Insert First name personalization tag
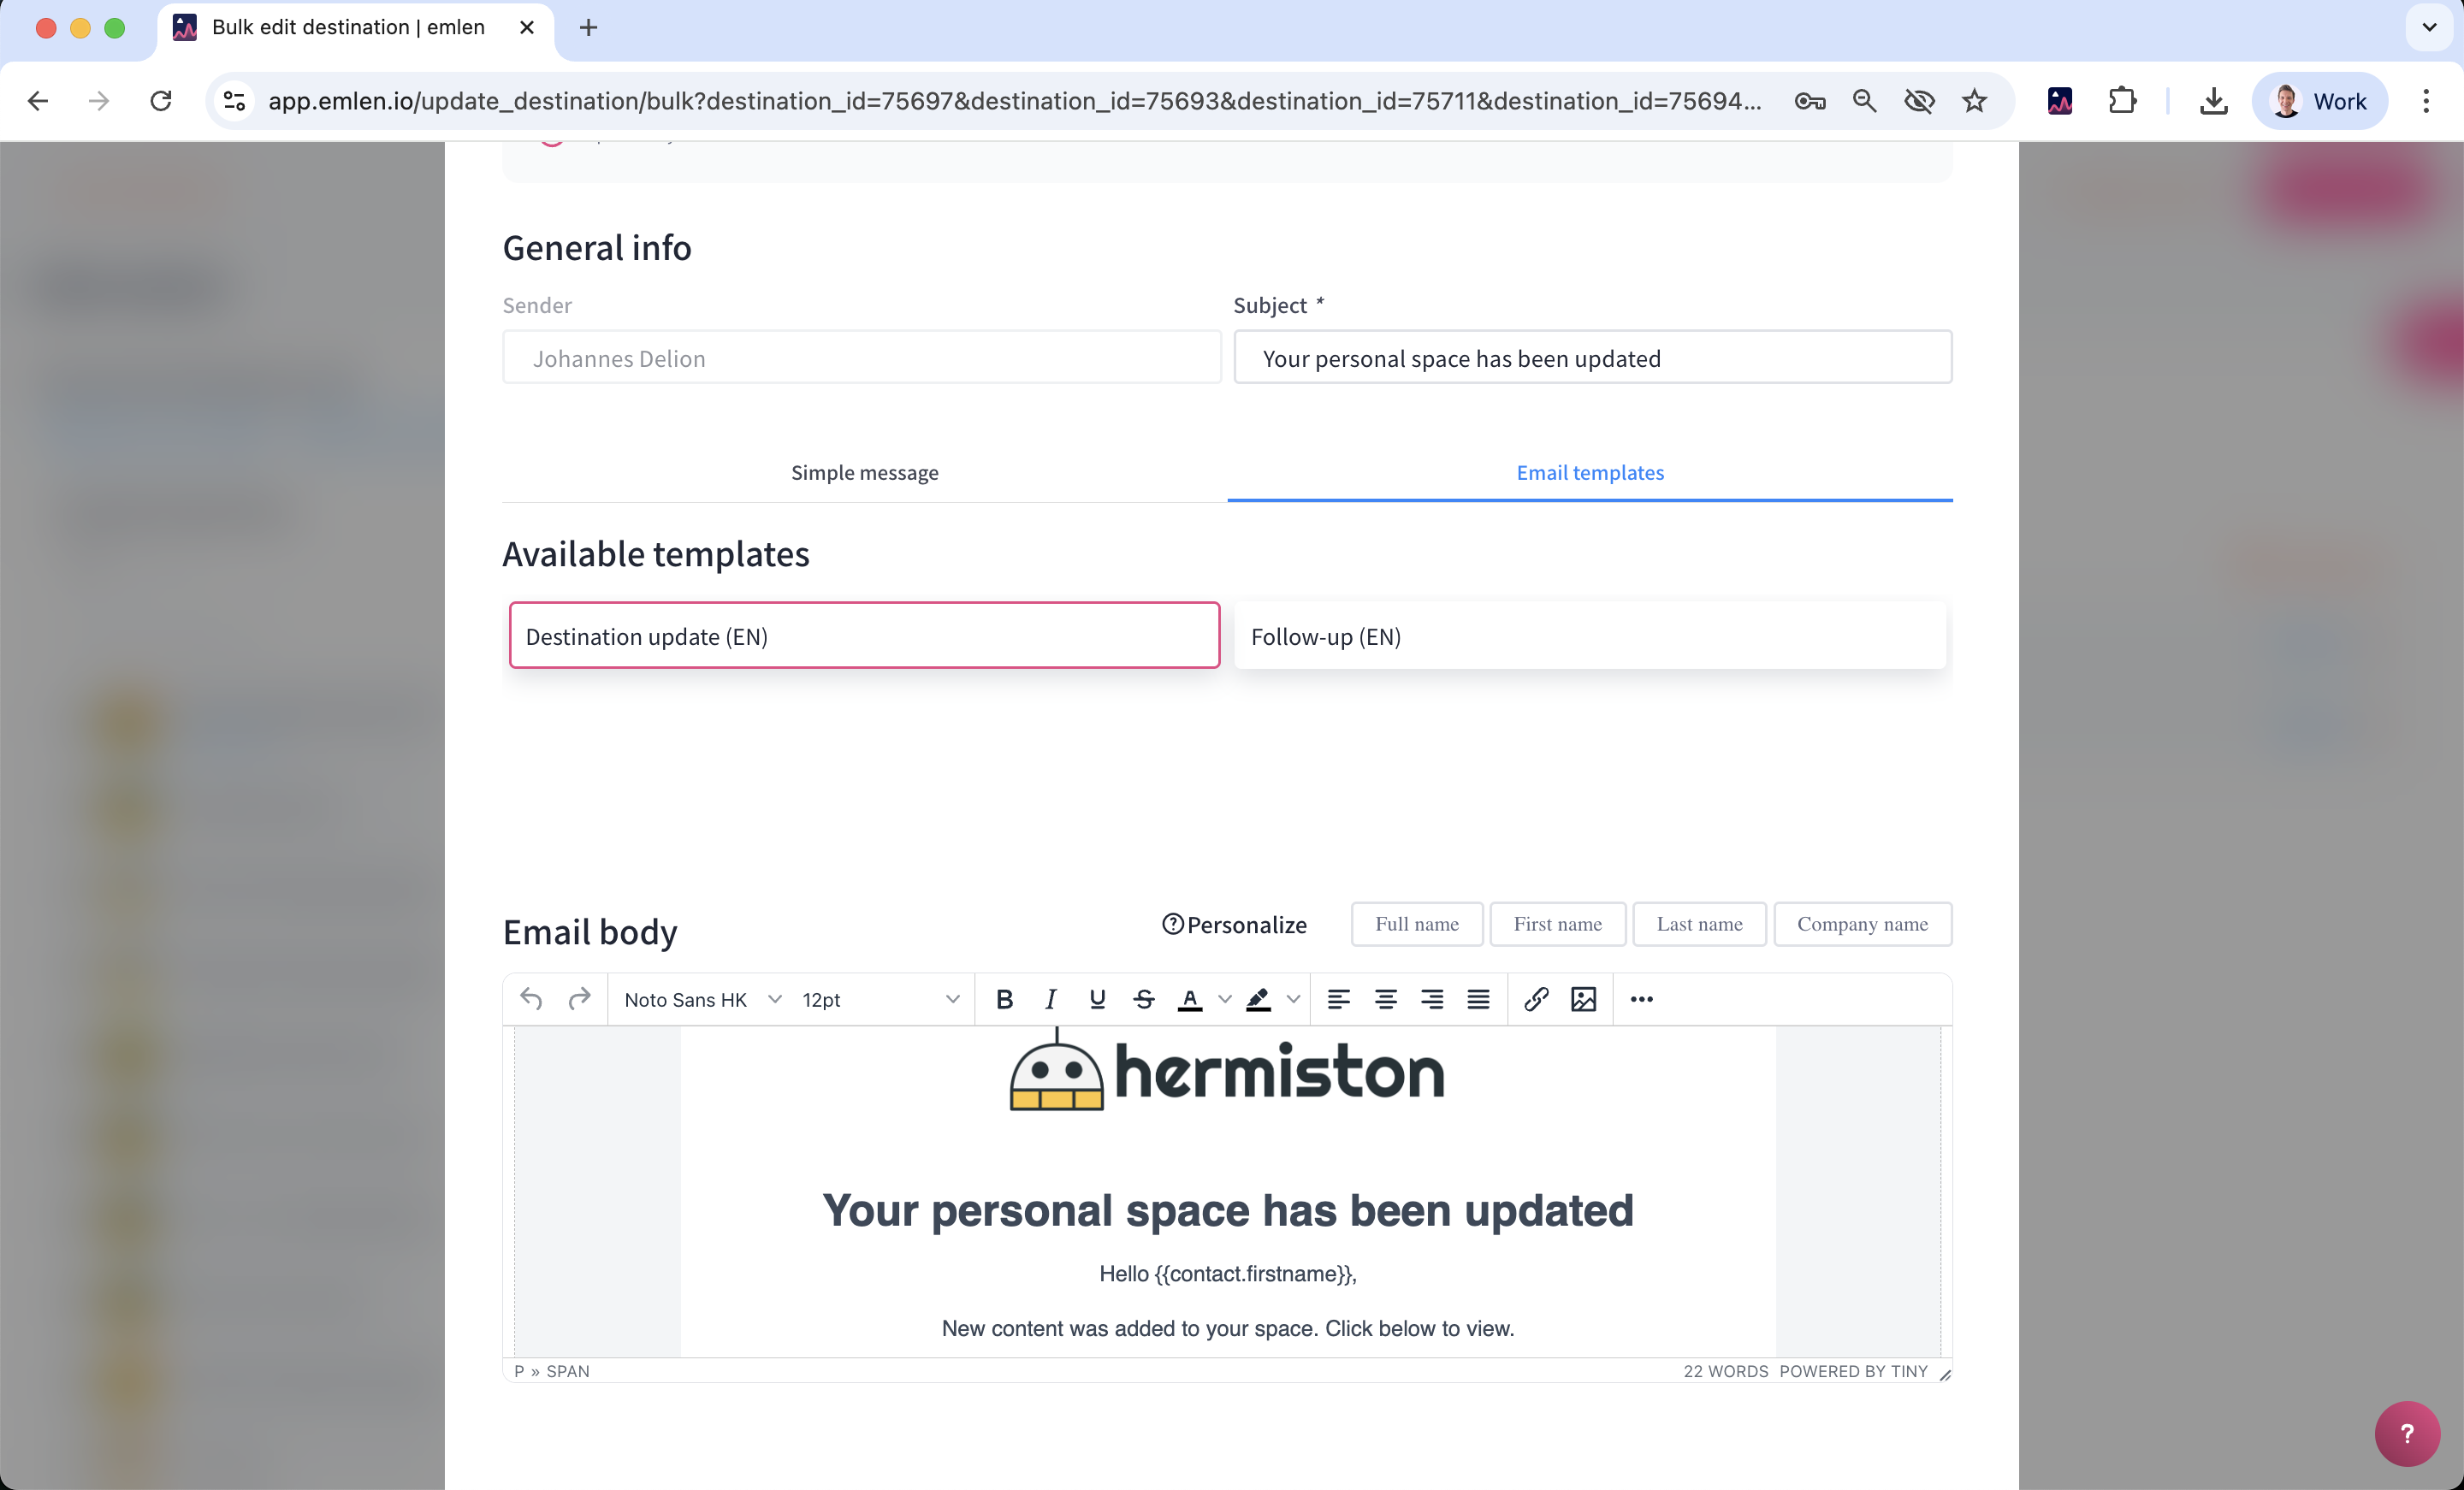The image size is (2464, 1490). pos(1557,924)
